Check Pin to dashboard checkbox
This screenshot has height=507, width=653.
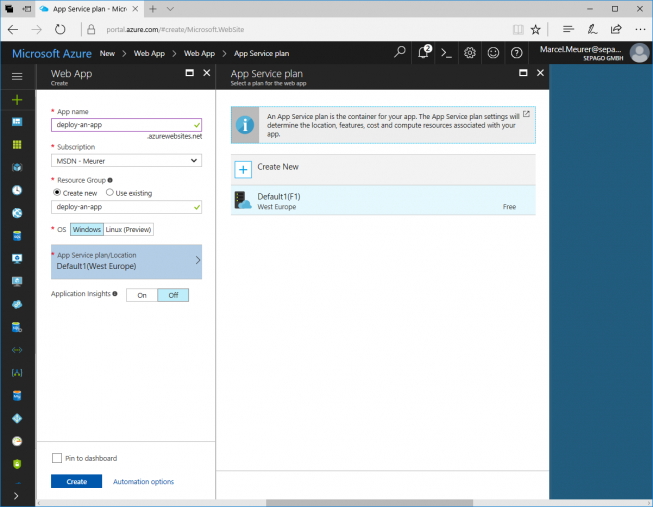57,458
